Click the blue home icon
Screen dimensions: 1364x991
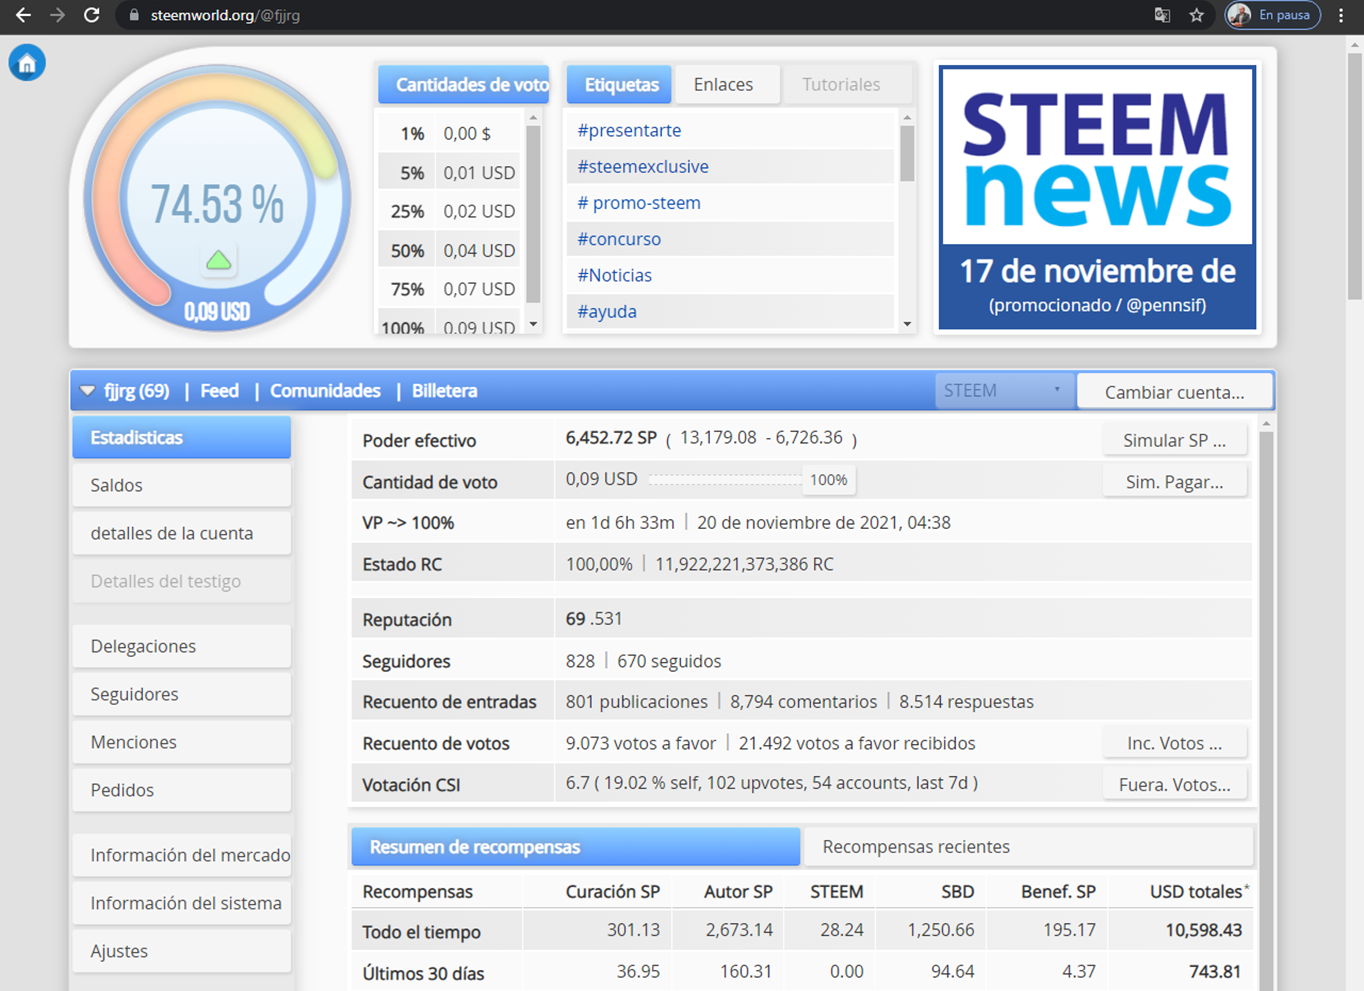(27, 63)
